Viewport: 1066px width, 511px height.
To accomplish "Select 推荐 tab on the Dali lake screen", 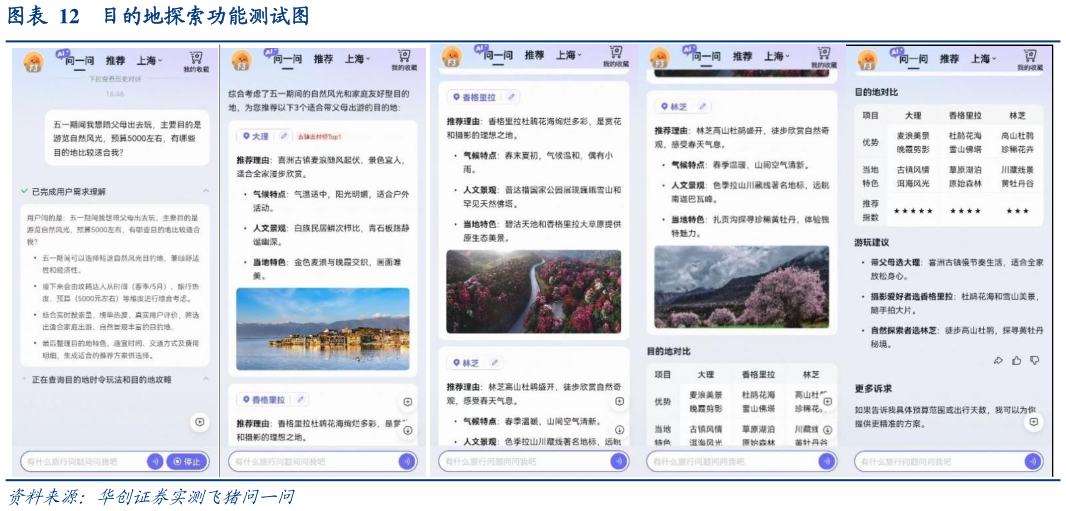I will tap(324, 58).
